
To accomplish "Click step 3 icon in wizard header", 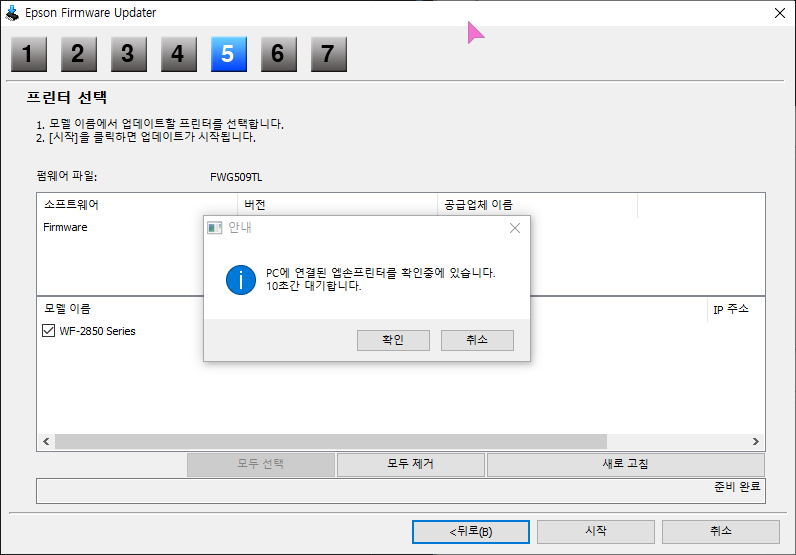I will click(x=129, y=54).
